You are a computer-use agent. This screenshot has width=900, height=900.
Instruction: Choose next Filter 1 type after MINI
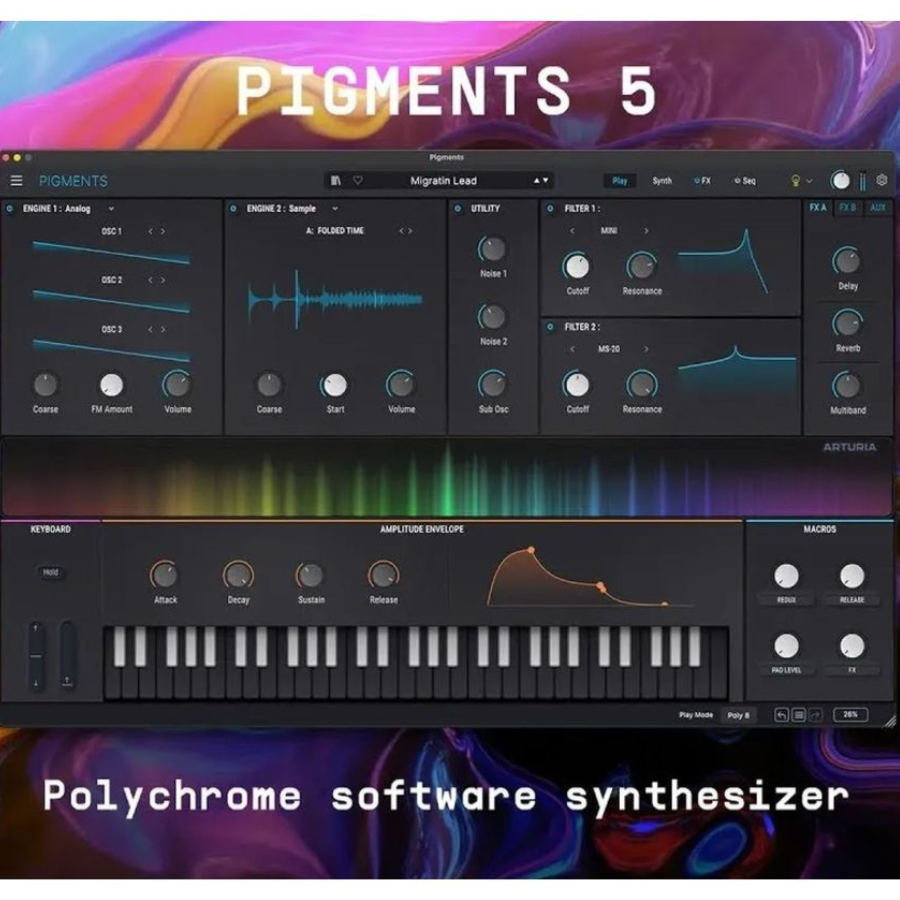pyautogui.click(x=646, y=231)
